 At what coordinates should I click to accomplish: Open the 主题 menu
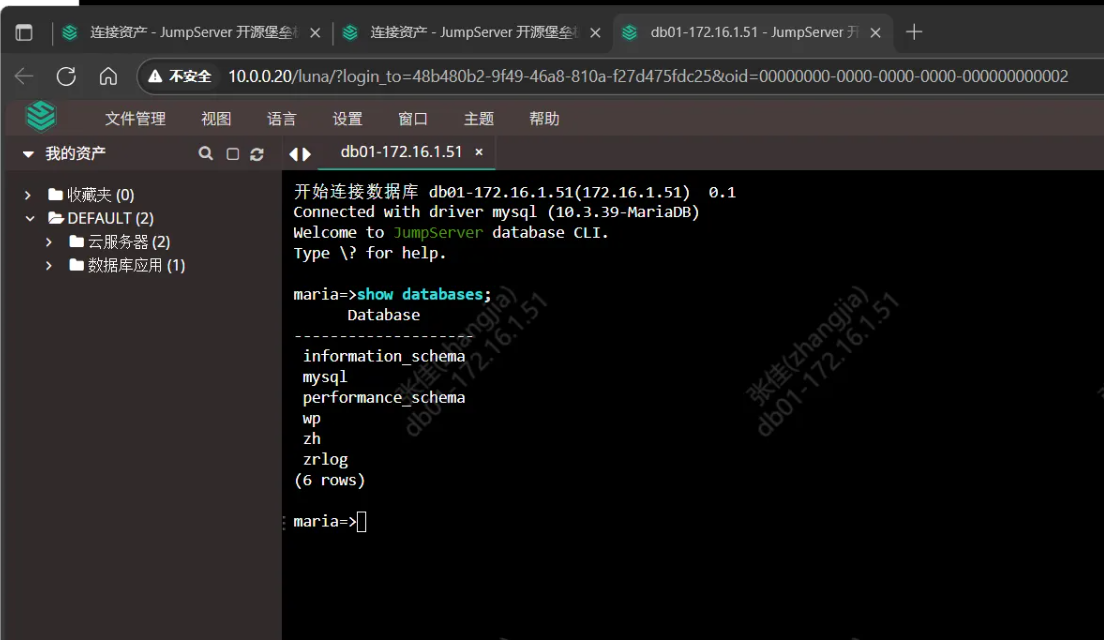click(479, 119)
